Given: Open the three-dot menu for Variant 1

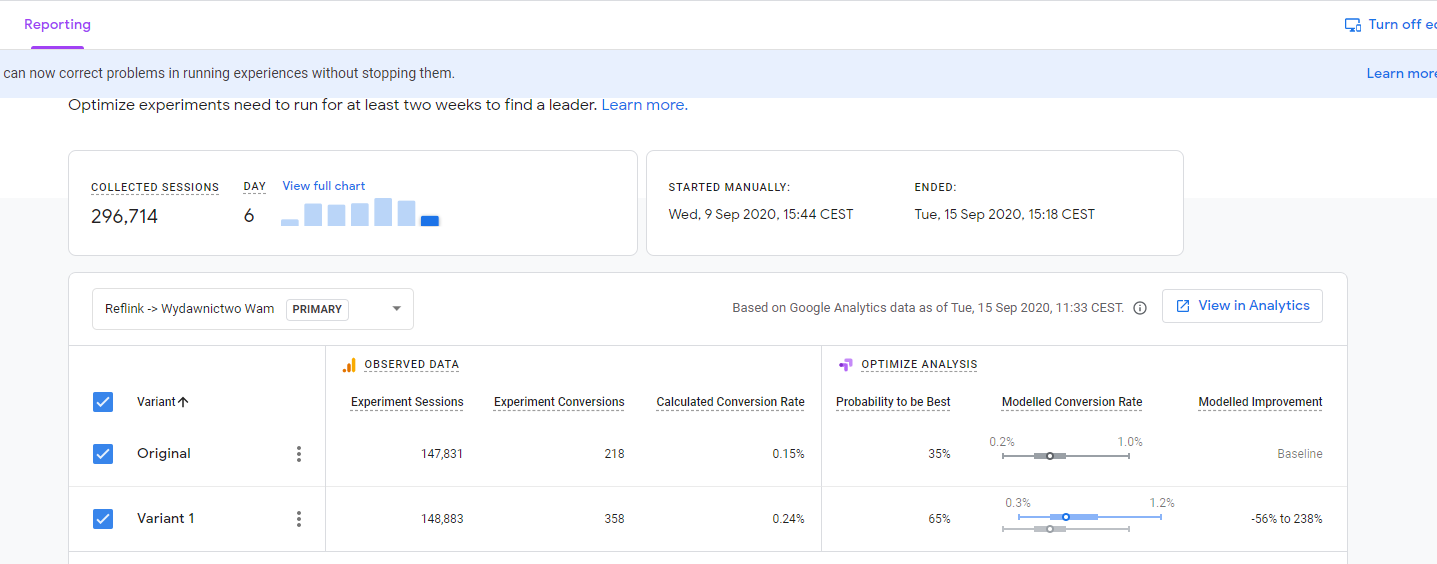Looking at the screenshot, I should pos(298,519).
